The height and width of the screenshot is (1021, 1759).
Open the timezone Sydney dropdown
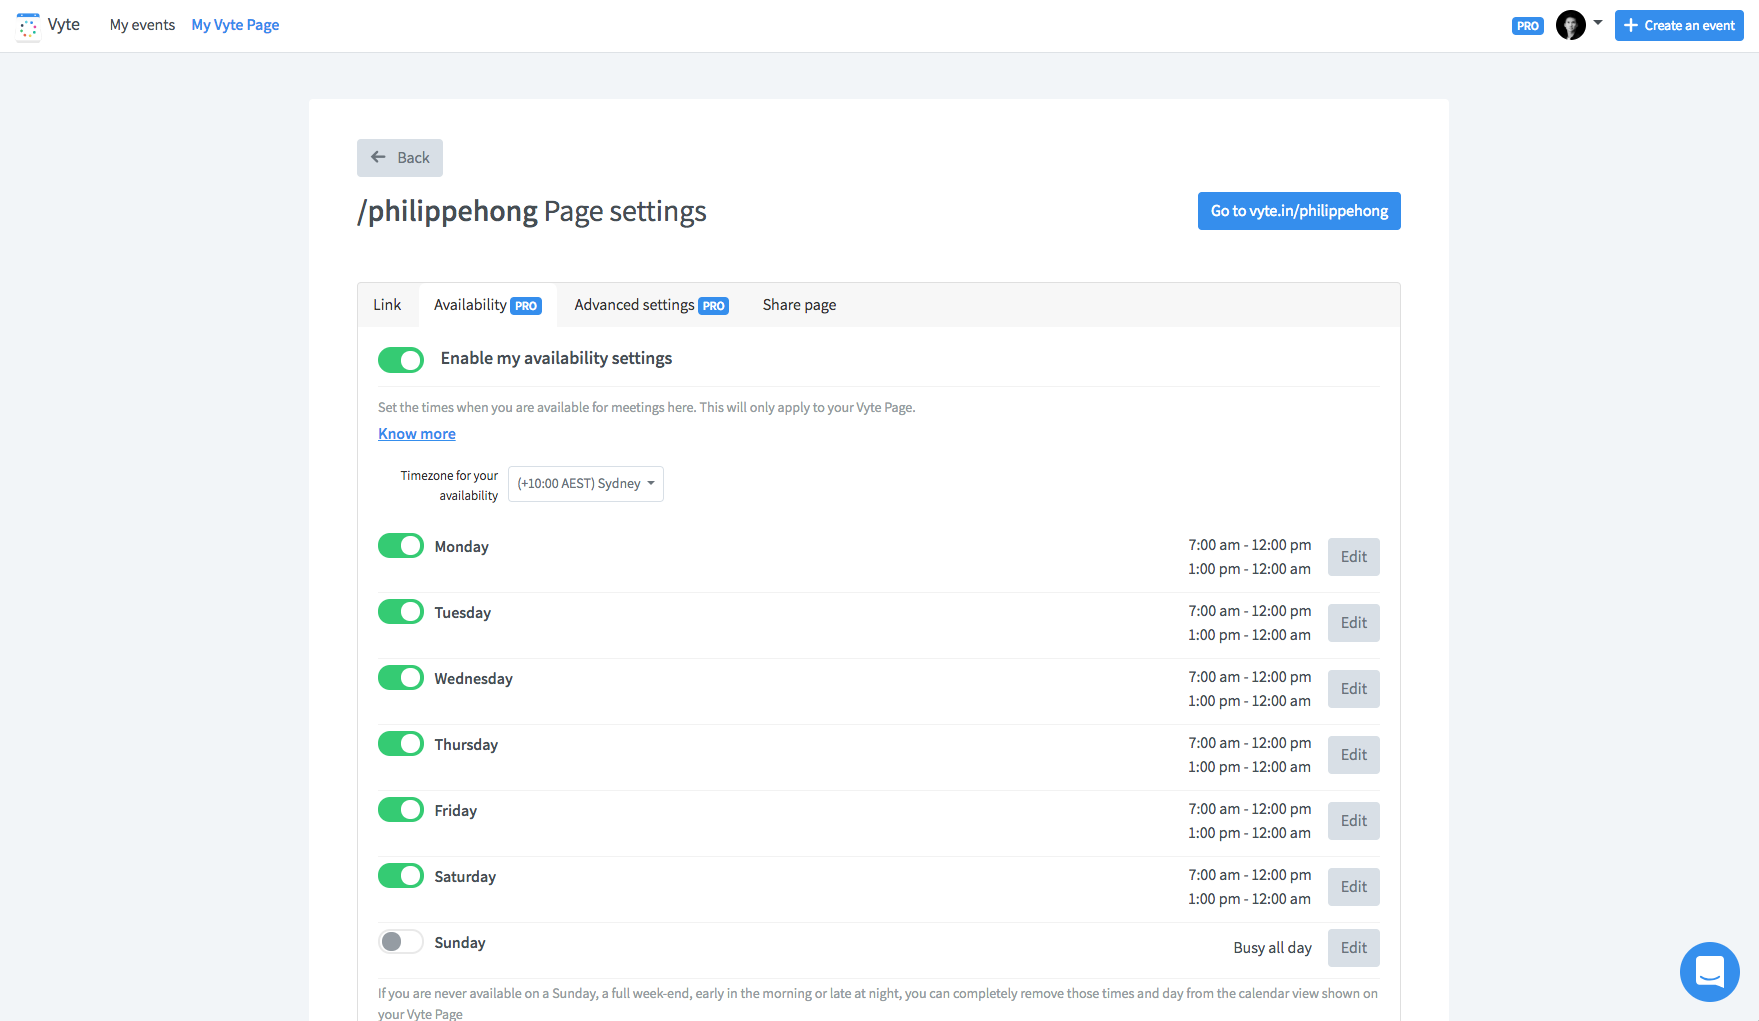586,484
